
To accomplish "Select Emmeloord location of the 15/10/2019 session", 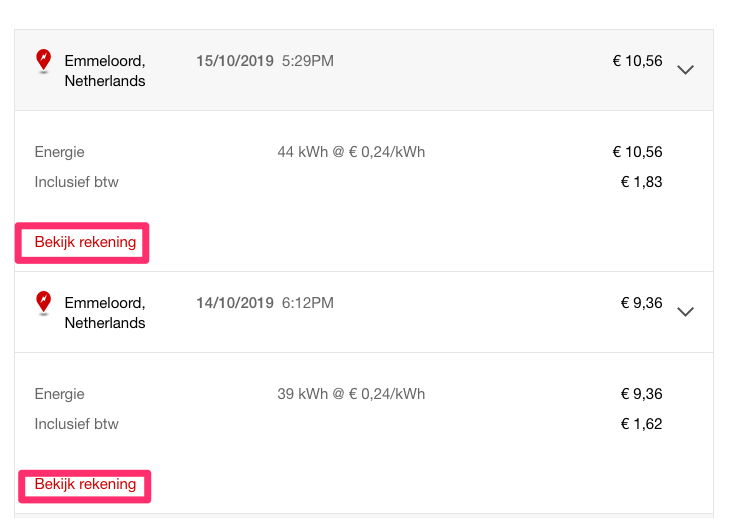I will click(105, 71).
